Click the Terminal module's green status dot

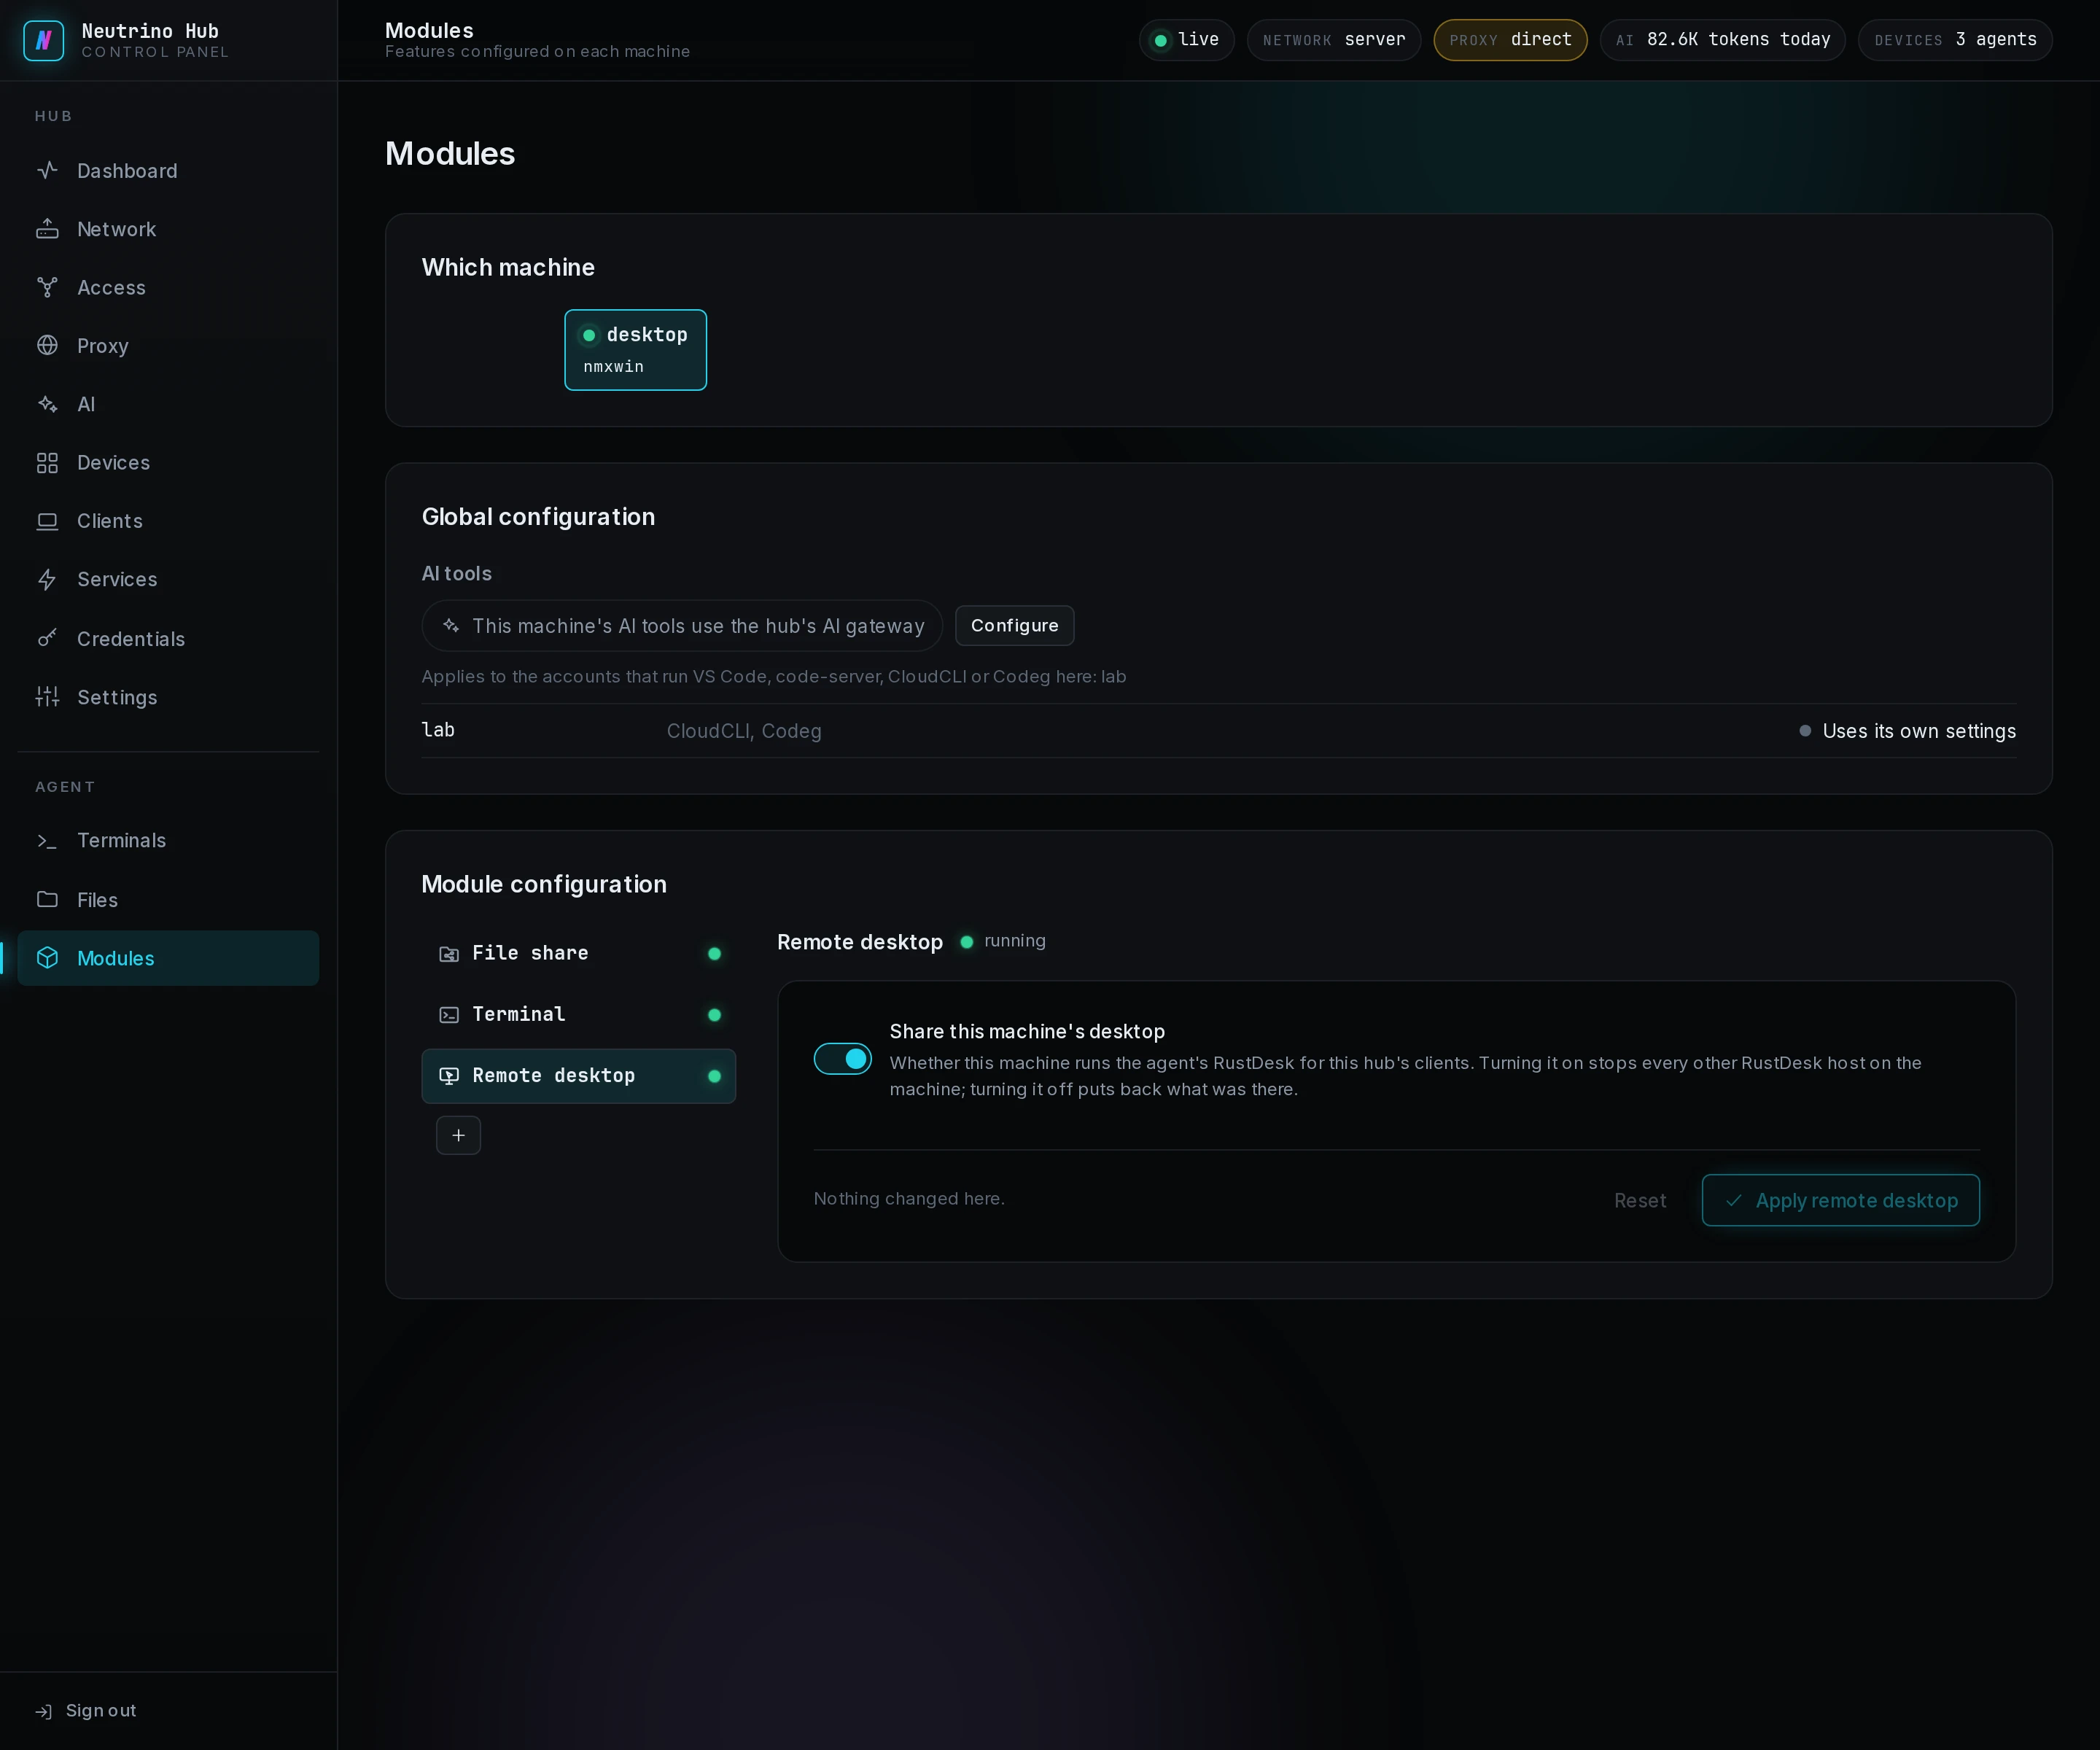tap(714, 1015)
